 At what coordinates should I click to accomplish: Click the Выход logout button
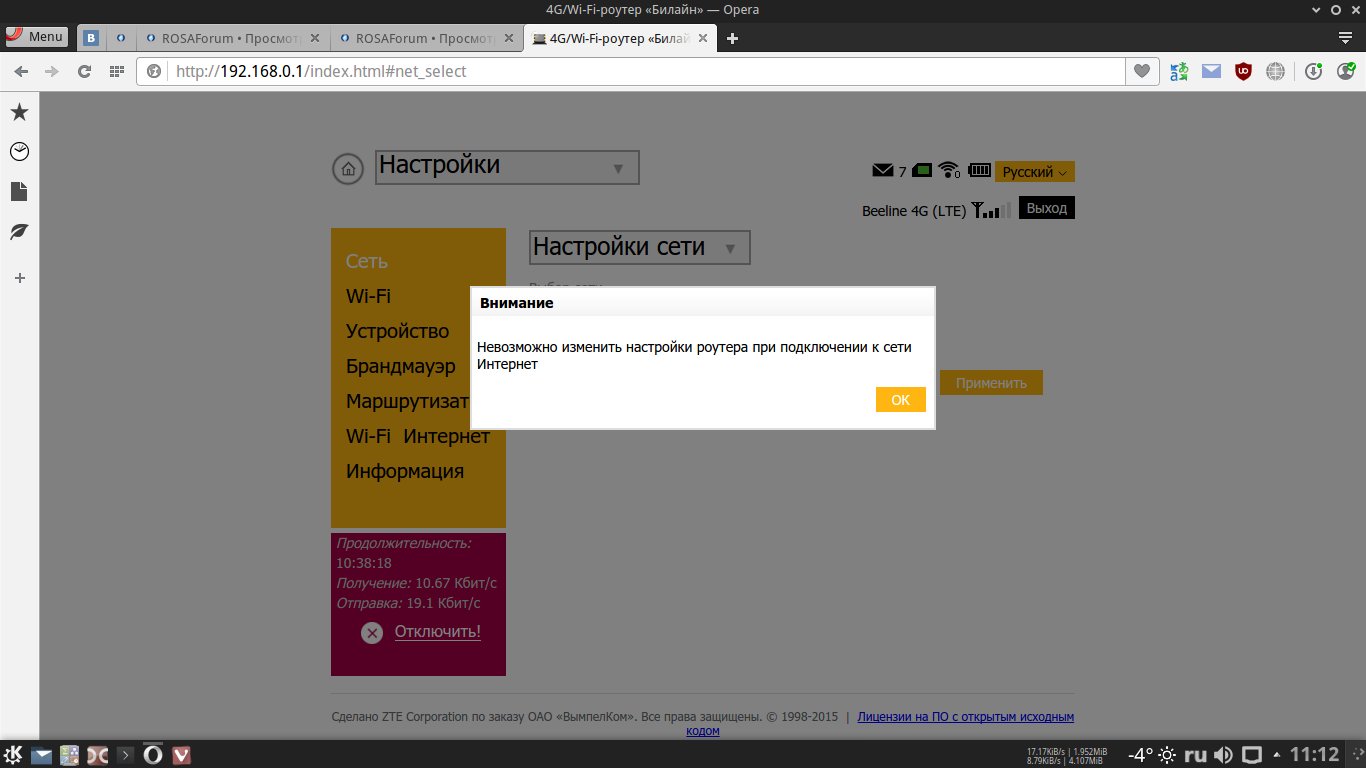[x=1047, y=208]
